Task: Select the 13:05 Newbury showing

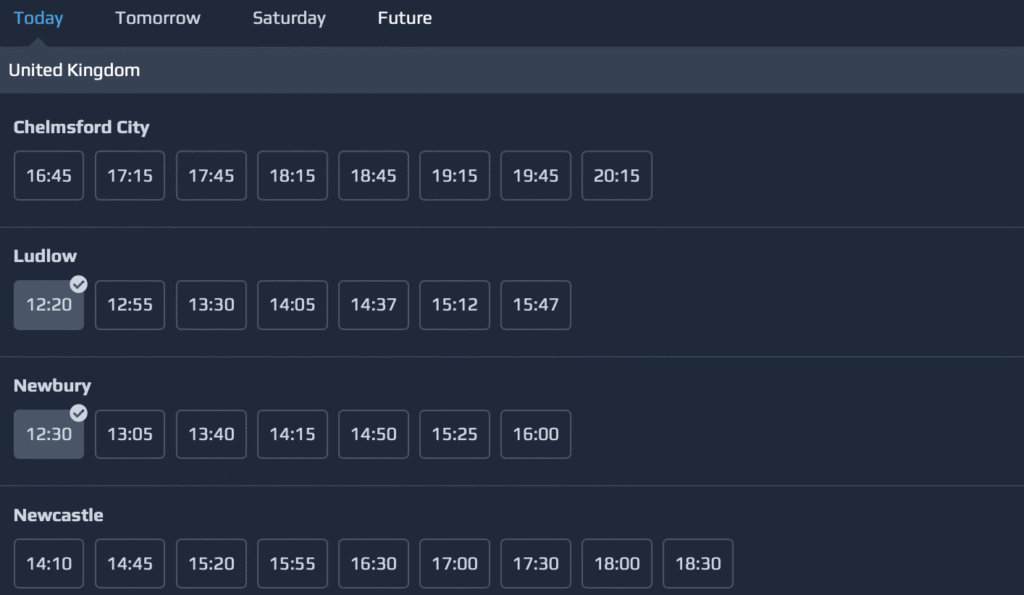Action: coord(129,434)
